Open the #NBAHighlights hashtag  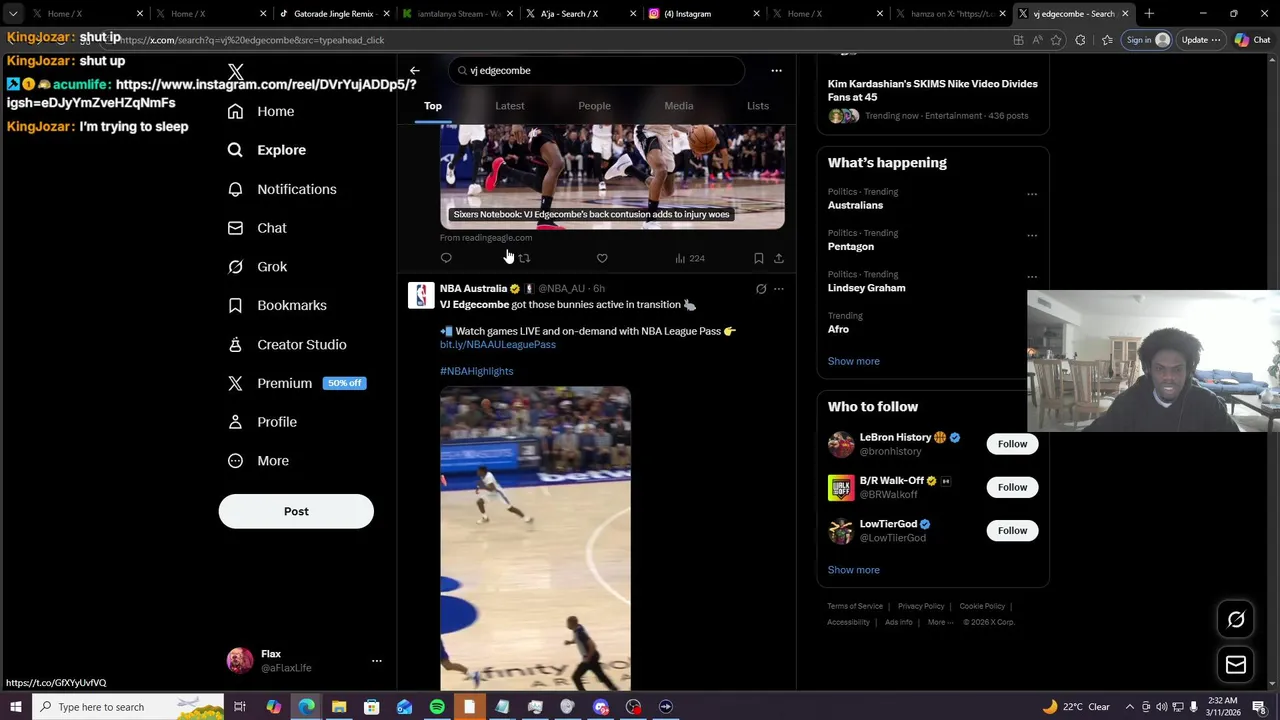pos(477,371)
